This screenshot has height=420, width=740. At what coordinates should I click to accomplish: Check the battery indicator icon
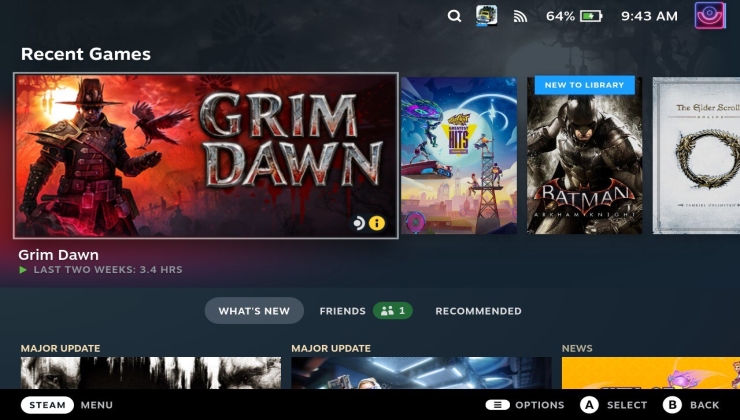click(591, 17)
